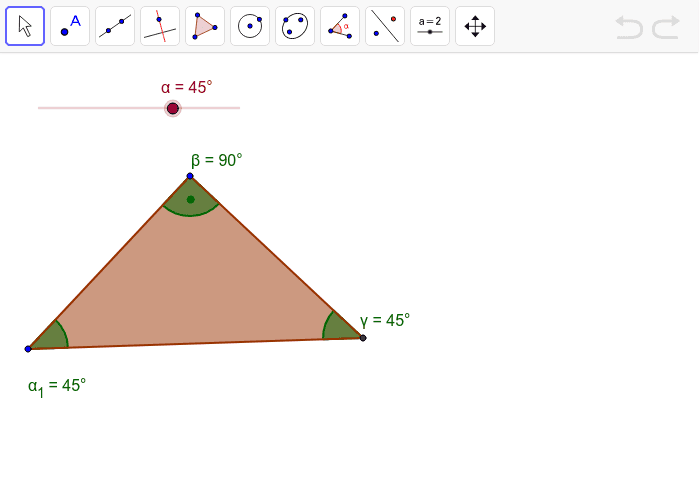Select the right vertex point
Image resolution: width=700 pixels, height=500 pixels.
pos(363,338)
